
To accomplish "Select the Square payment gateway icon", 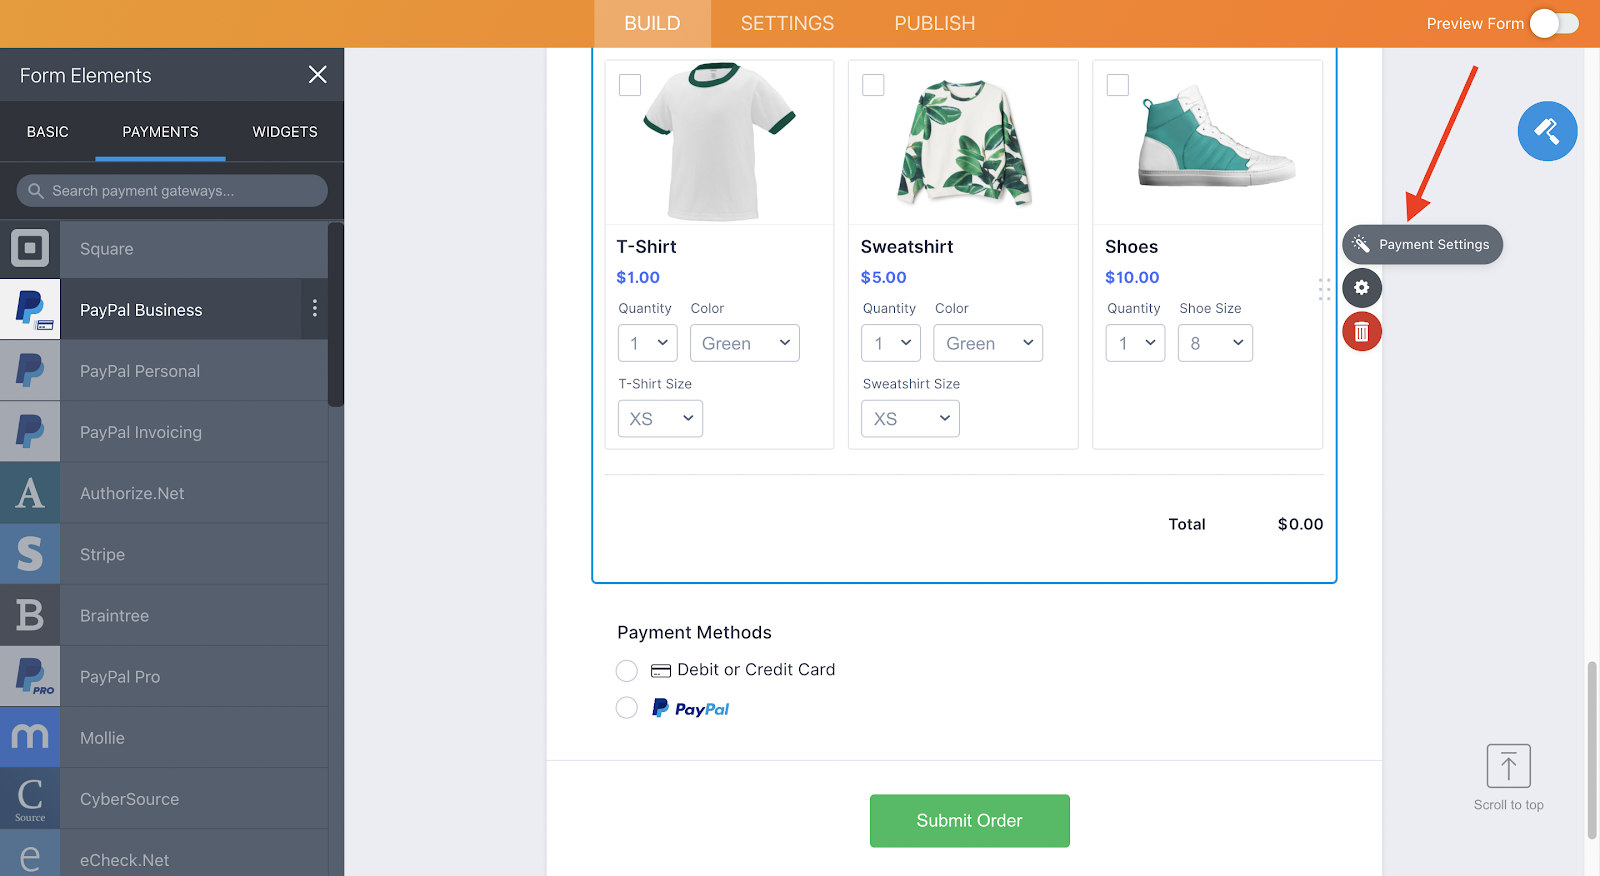I will tap(30, 248).
